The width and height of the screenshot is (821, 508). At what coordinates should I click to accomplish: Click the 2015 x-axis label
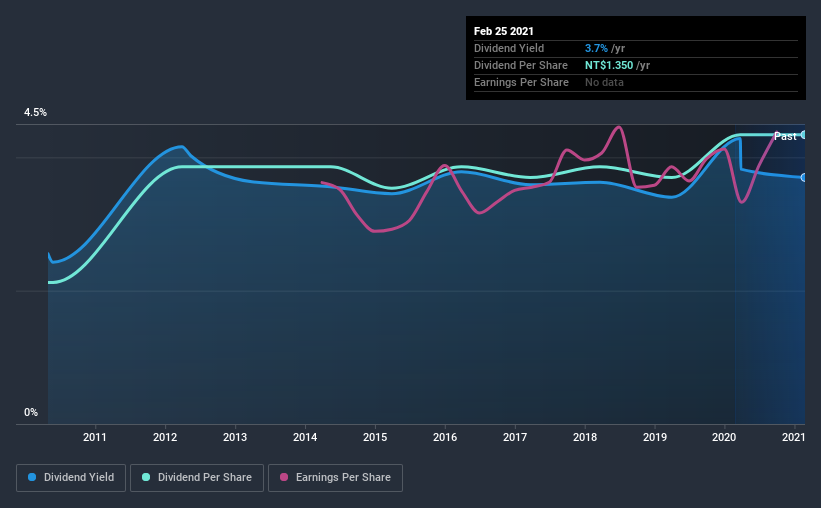(375, 437)
